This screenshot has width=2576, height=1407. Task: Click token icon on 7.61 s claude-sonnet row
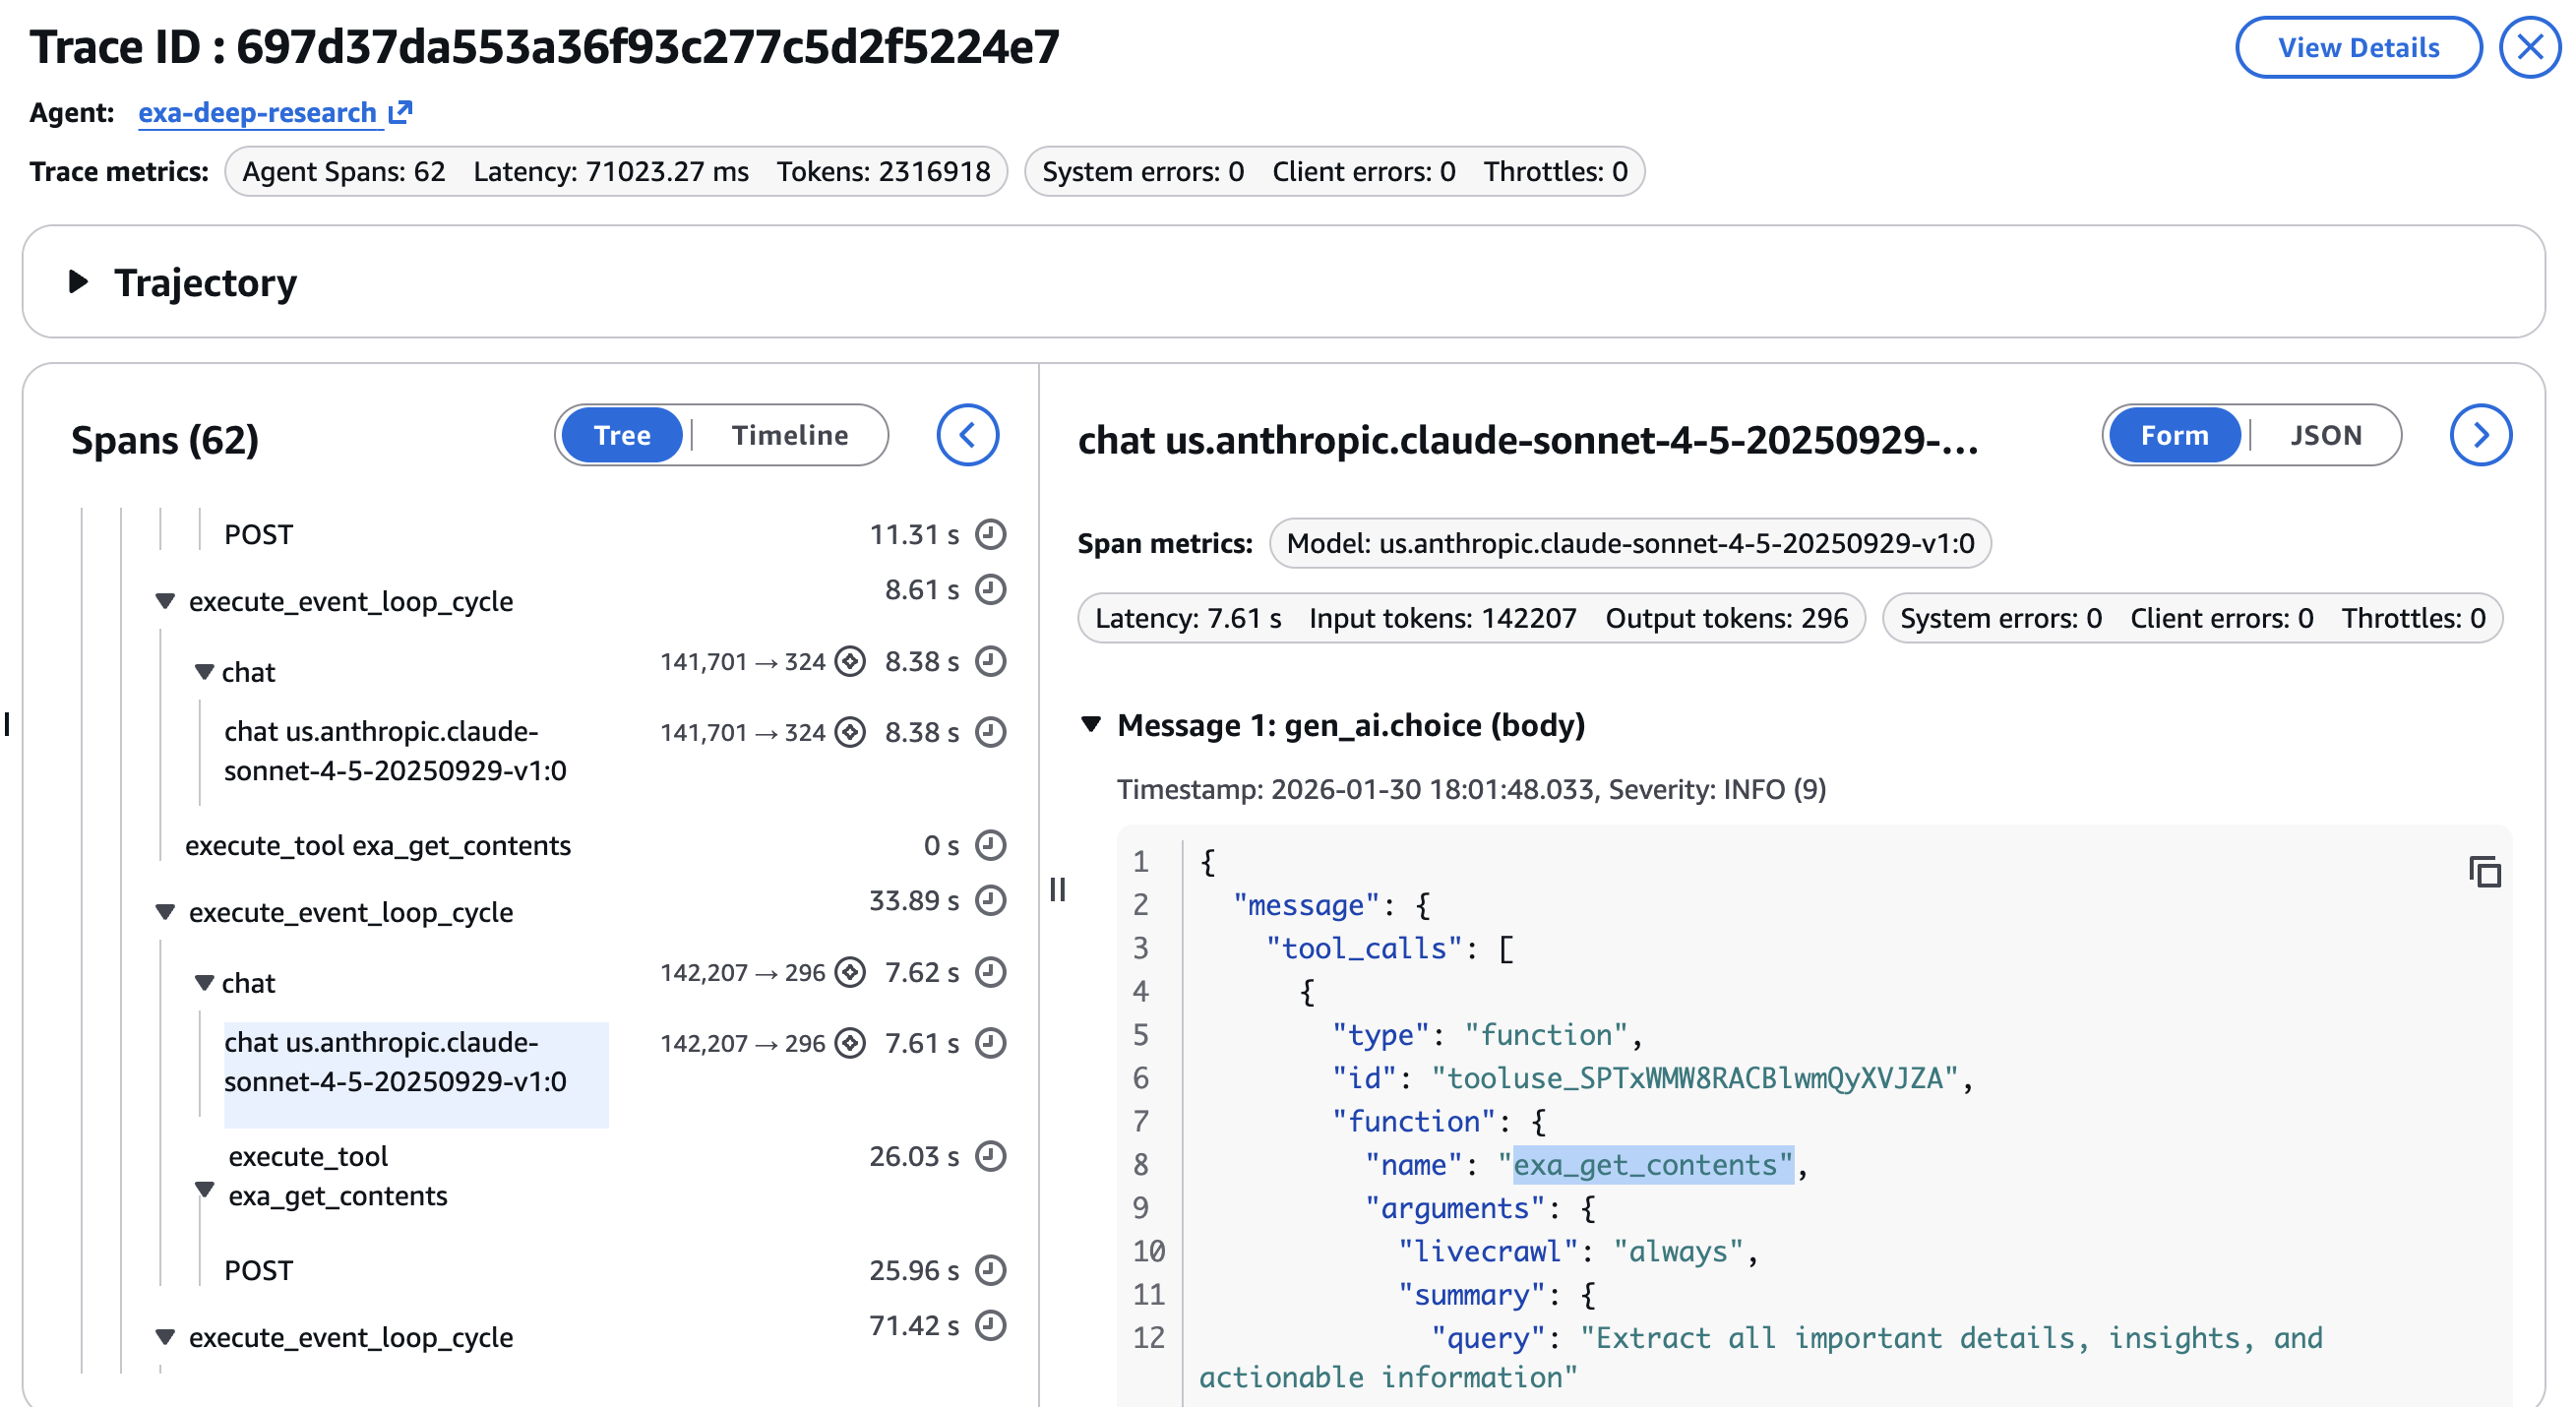pyautogui.click(x=850, y=1043)
